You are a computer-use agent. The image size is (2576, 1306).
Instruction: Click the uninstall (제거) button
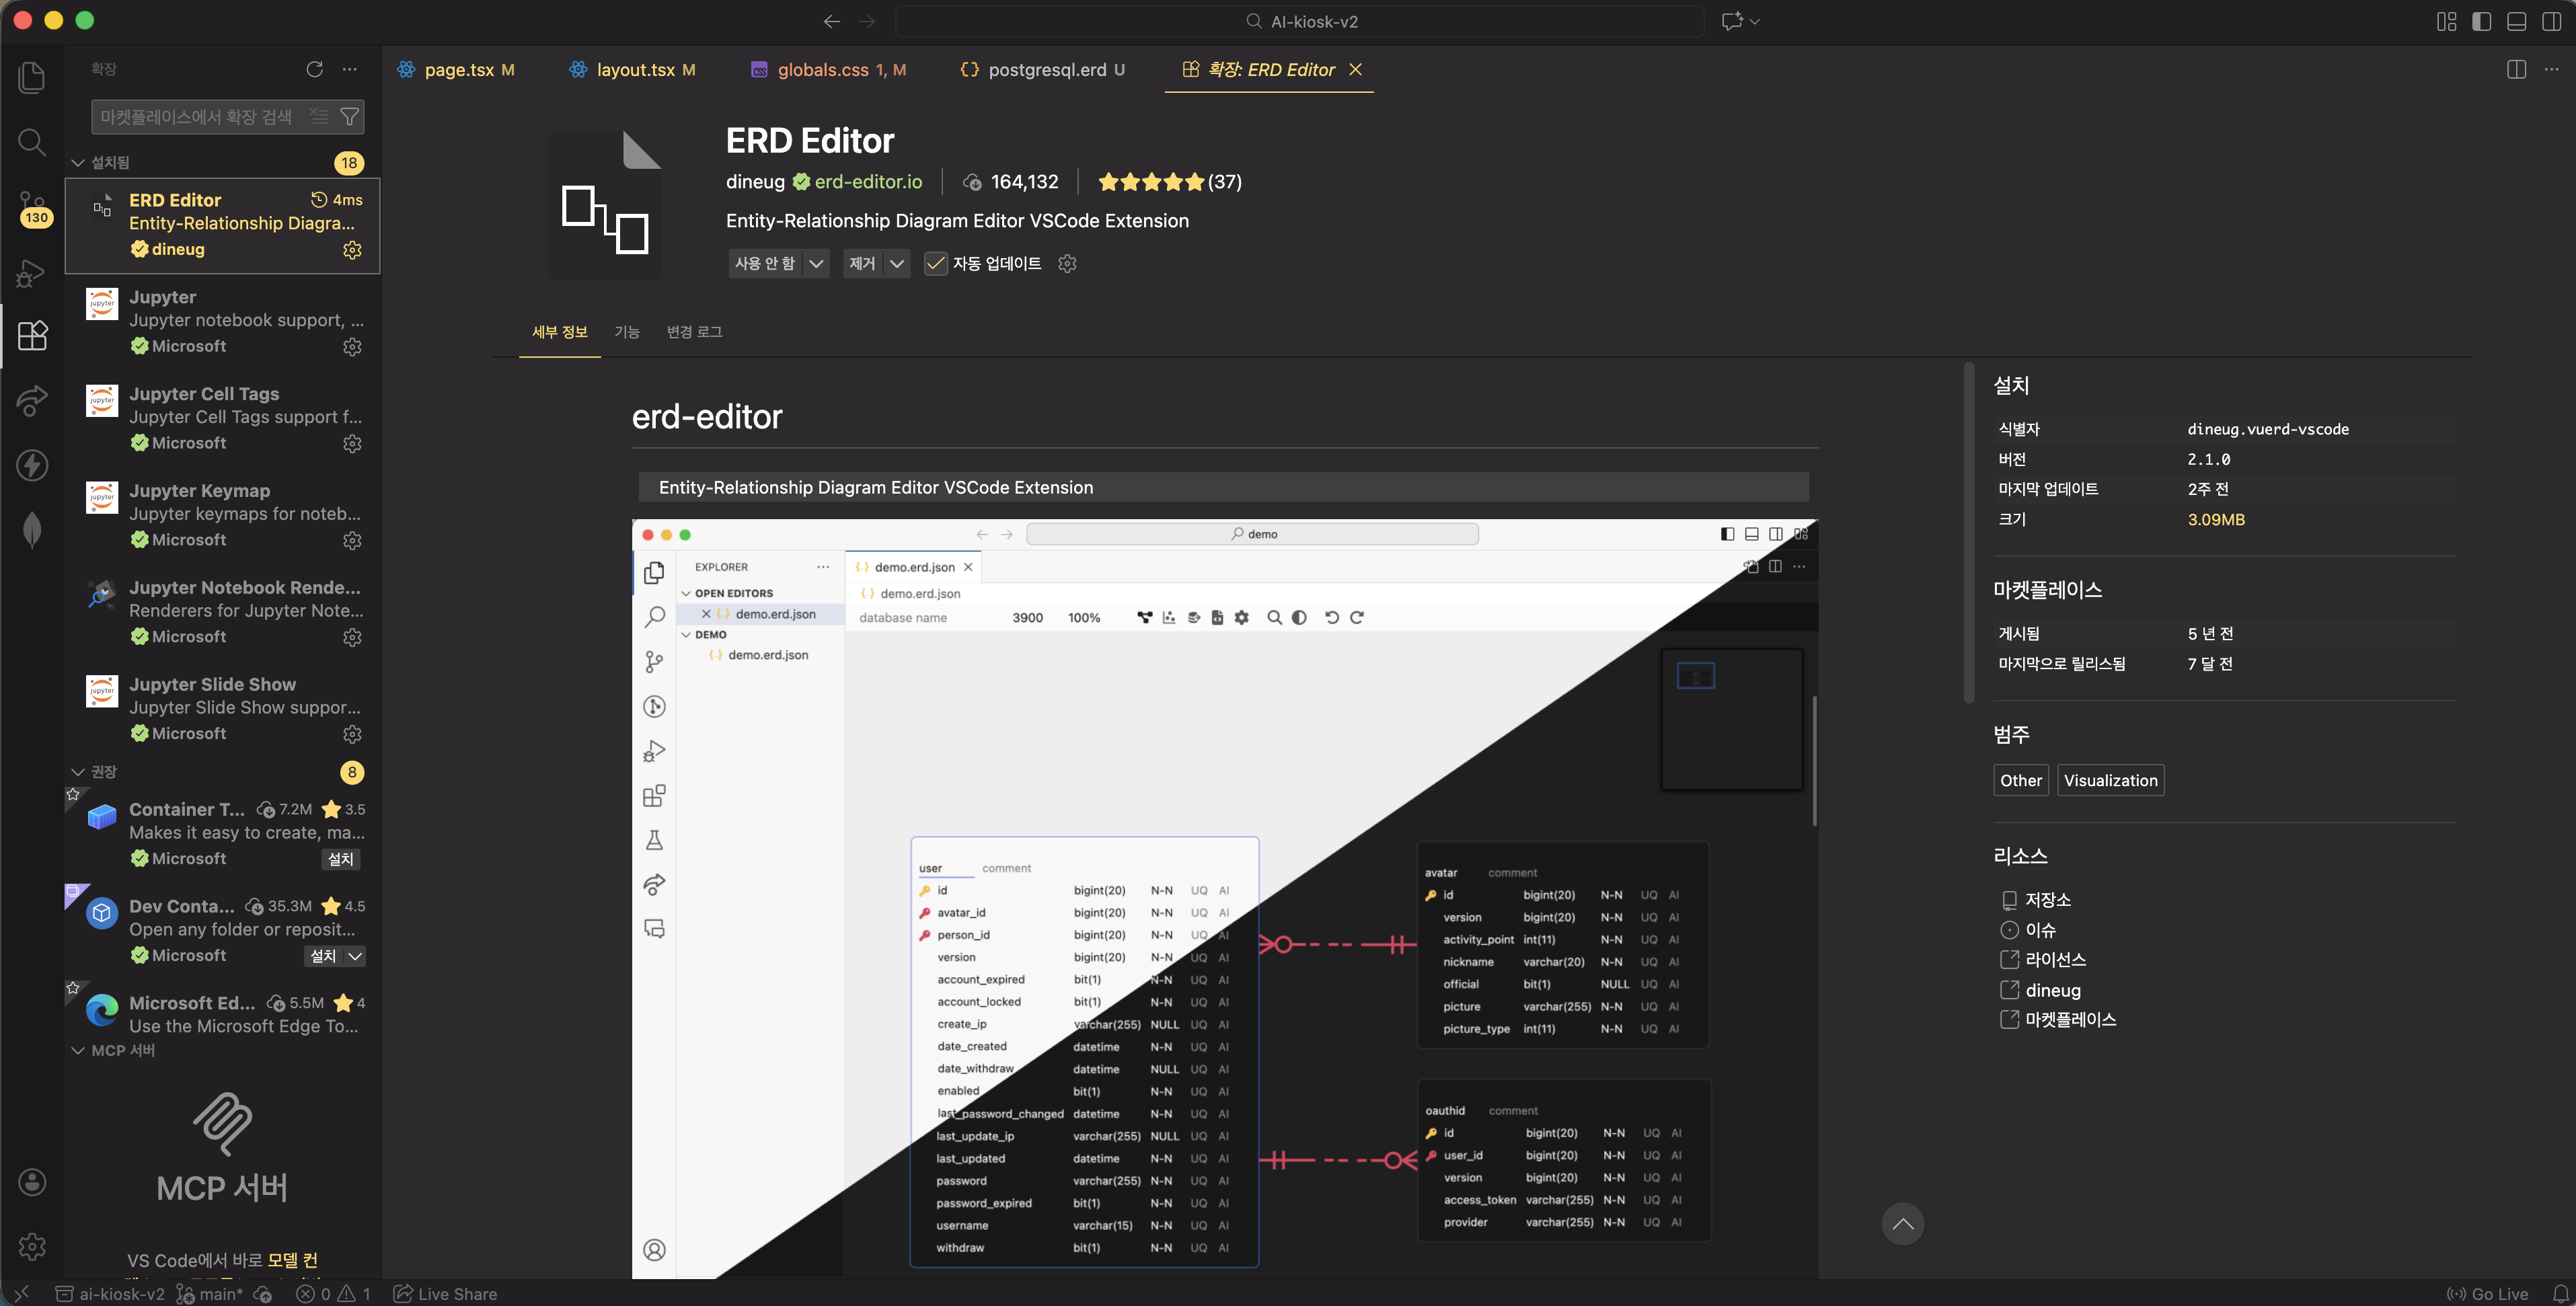click(862, 263)
